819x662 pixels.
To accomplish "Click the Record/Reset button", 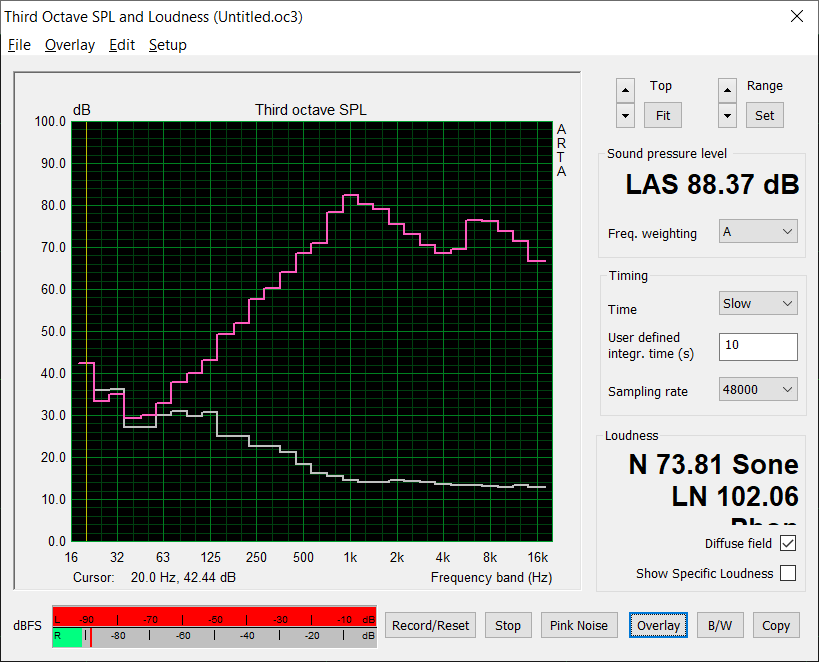I will click(430, 626).
